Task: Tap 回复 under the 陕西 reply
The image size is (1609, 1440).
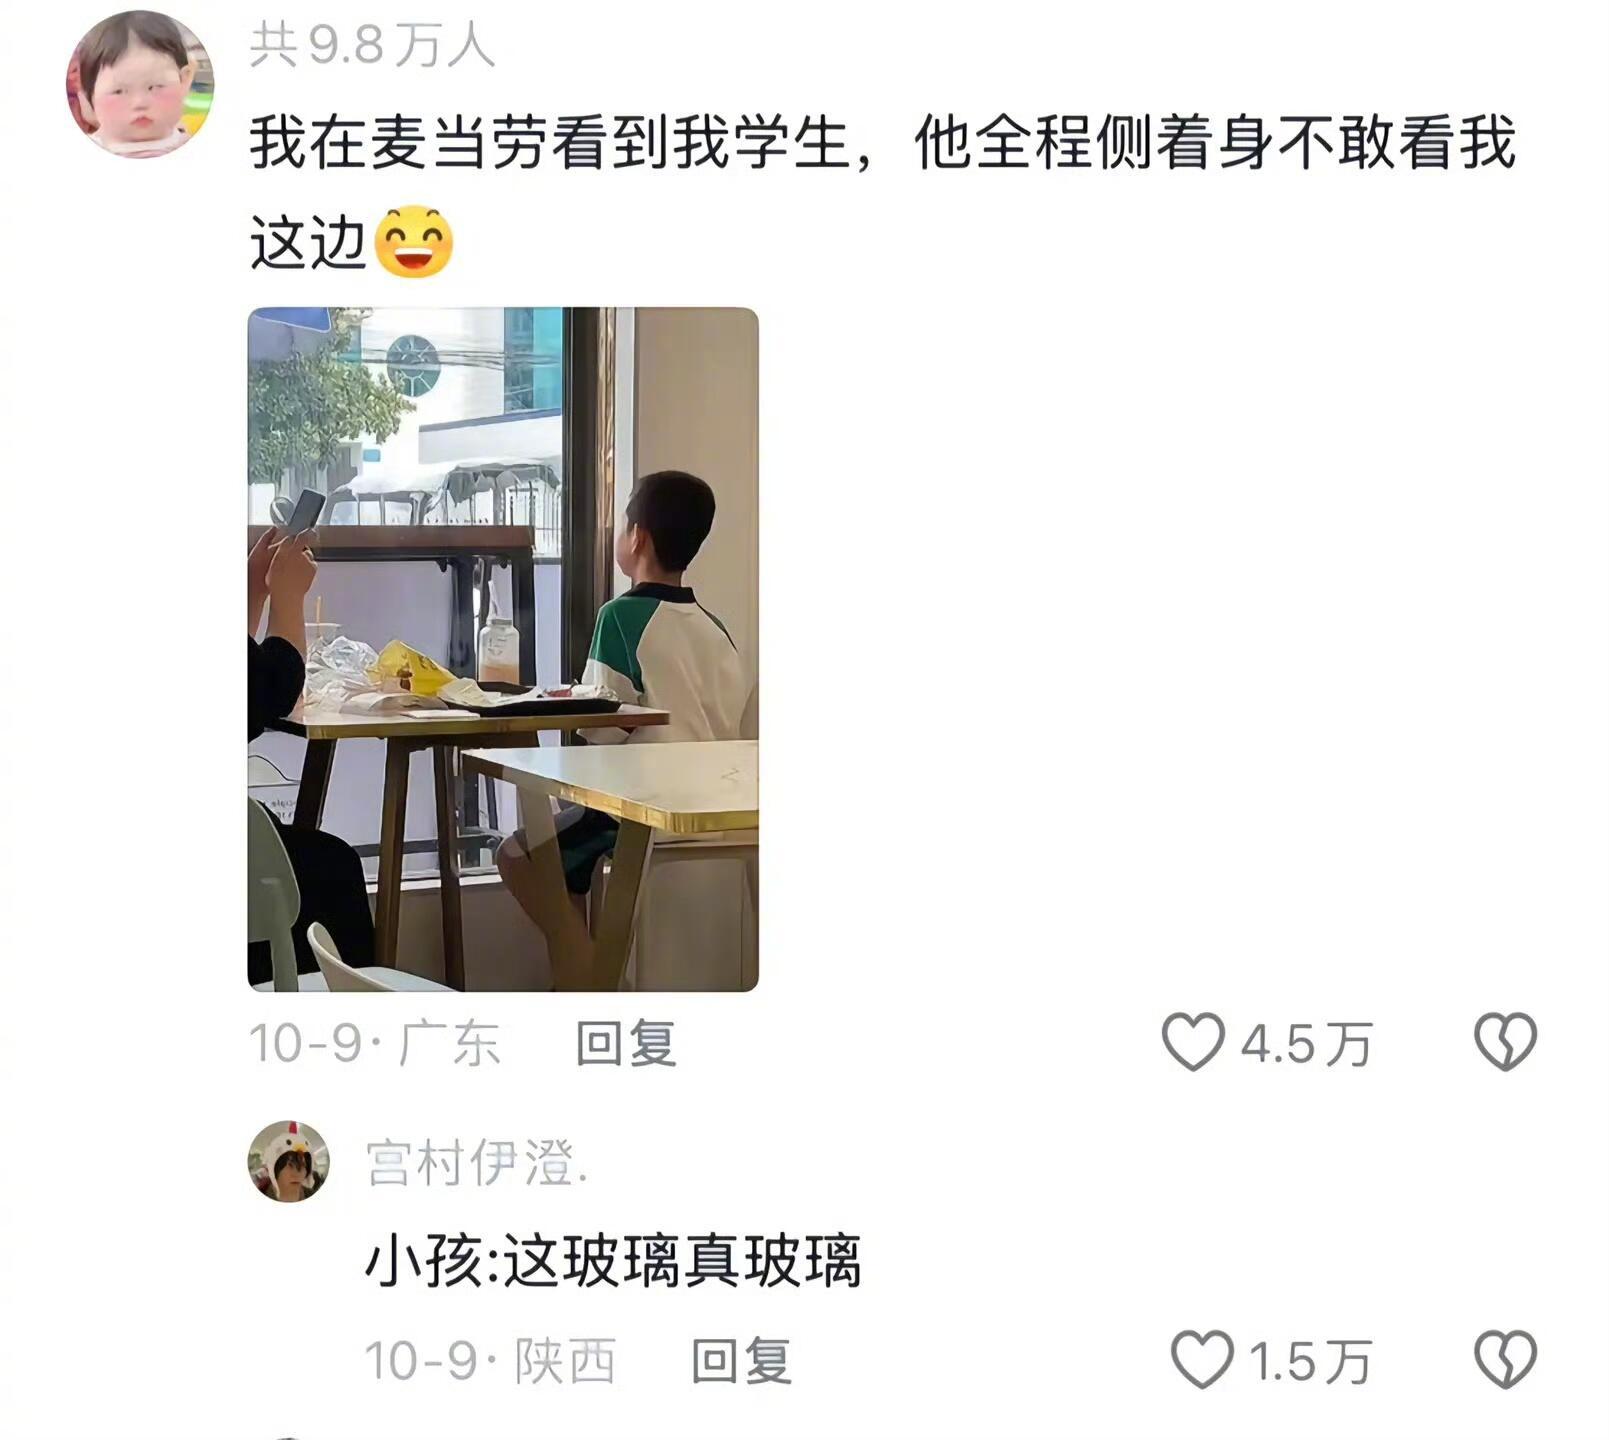Action: pos(742,1361)
